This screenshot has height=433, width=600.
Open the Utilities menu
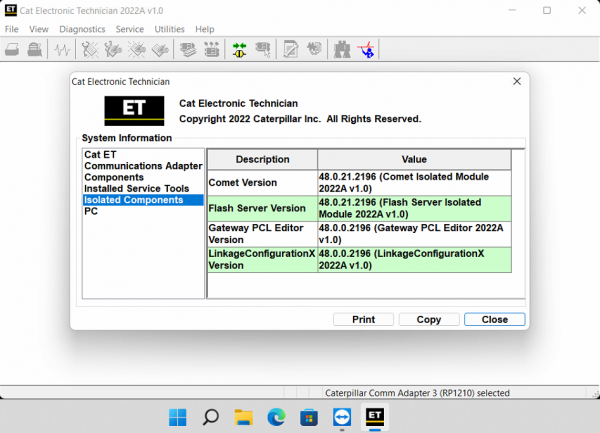169,29
